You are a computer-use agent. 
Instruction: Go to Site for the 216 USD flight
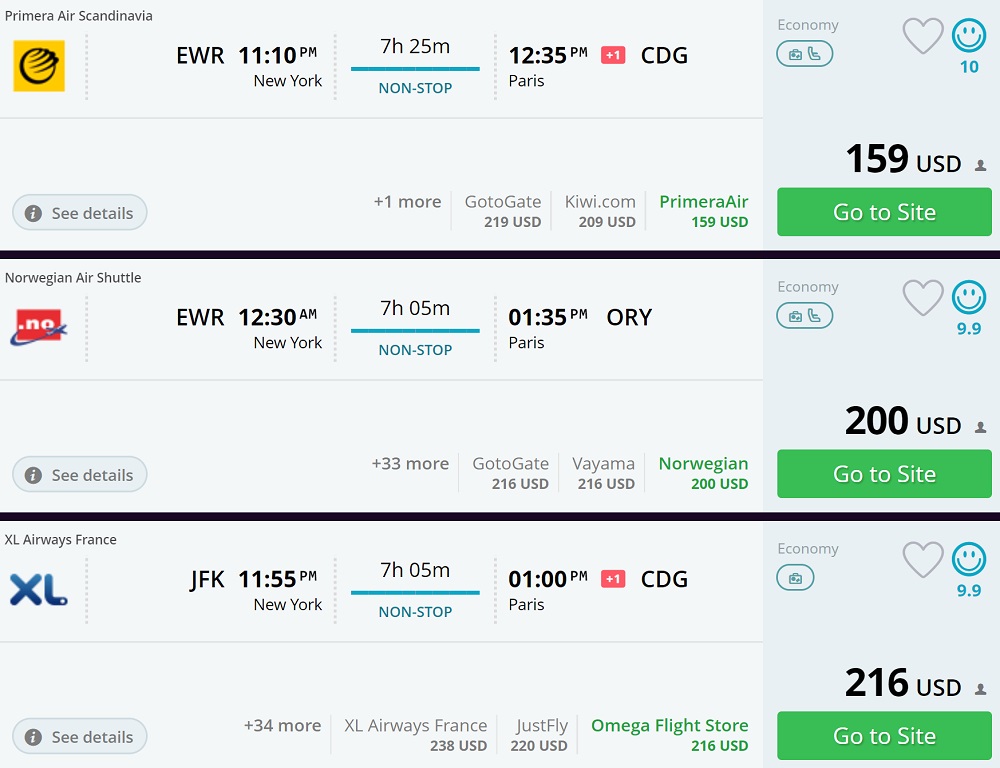[x=884, y=736]
